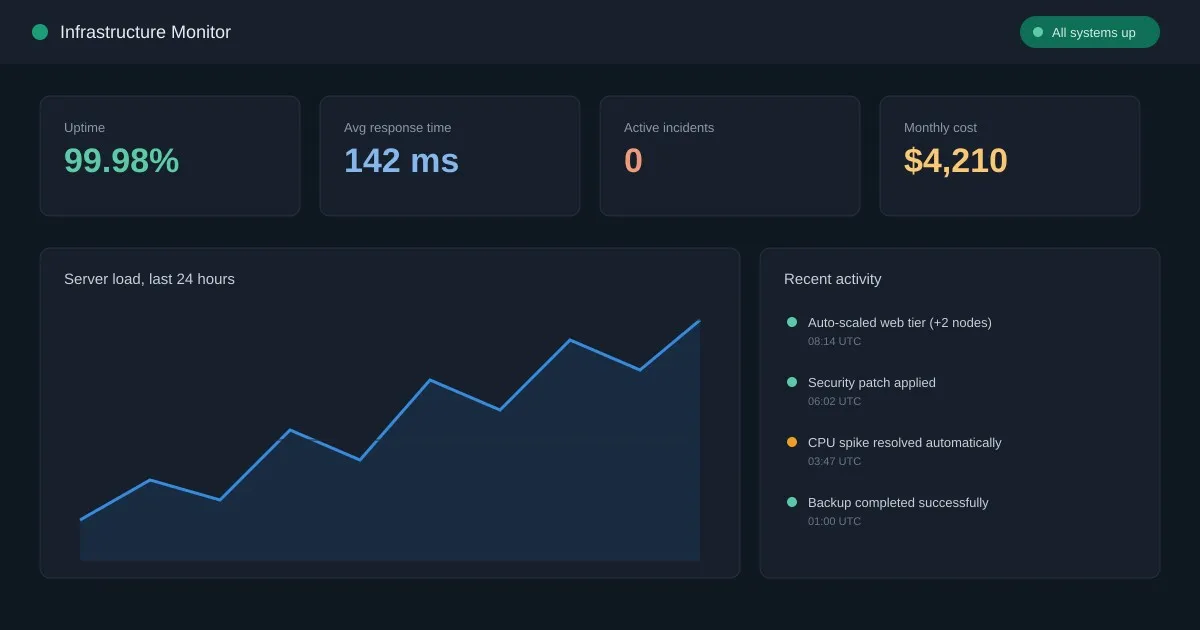Open the Security patch applied entry
Screen dimensions: 1200x630
[x=872, y=382]
